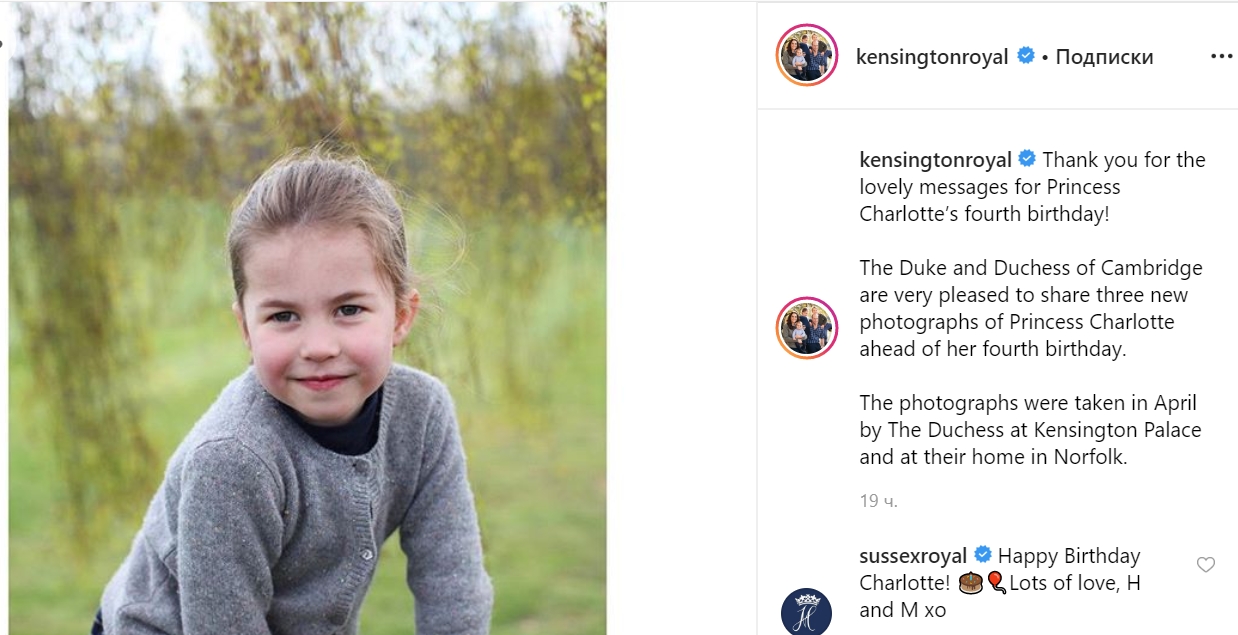Click the balloon emoji in the comment

(x=996, y=583)
